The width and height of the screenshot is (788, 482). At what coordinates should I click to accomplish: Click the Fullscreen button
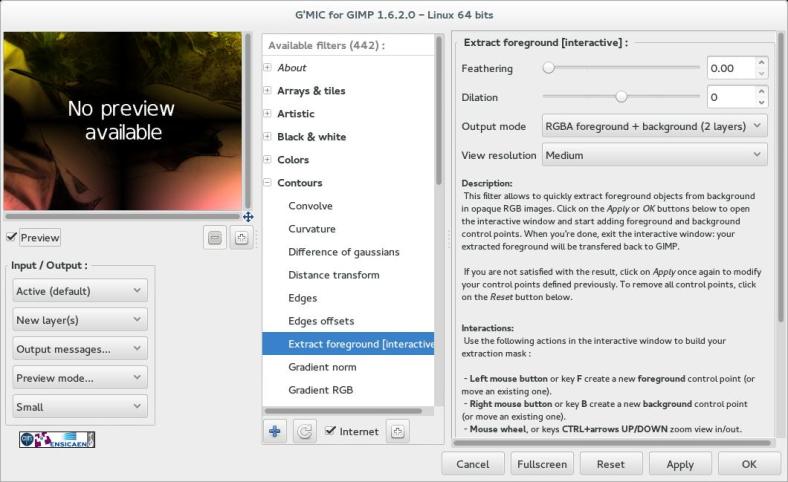542,464
